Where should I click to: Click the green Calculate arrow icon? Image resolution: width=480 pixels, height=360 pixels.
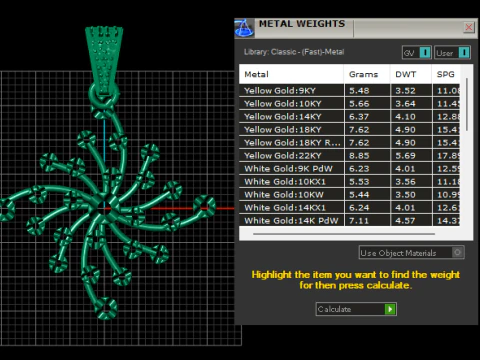pyautogui.click(x=390, y=309)
